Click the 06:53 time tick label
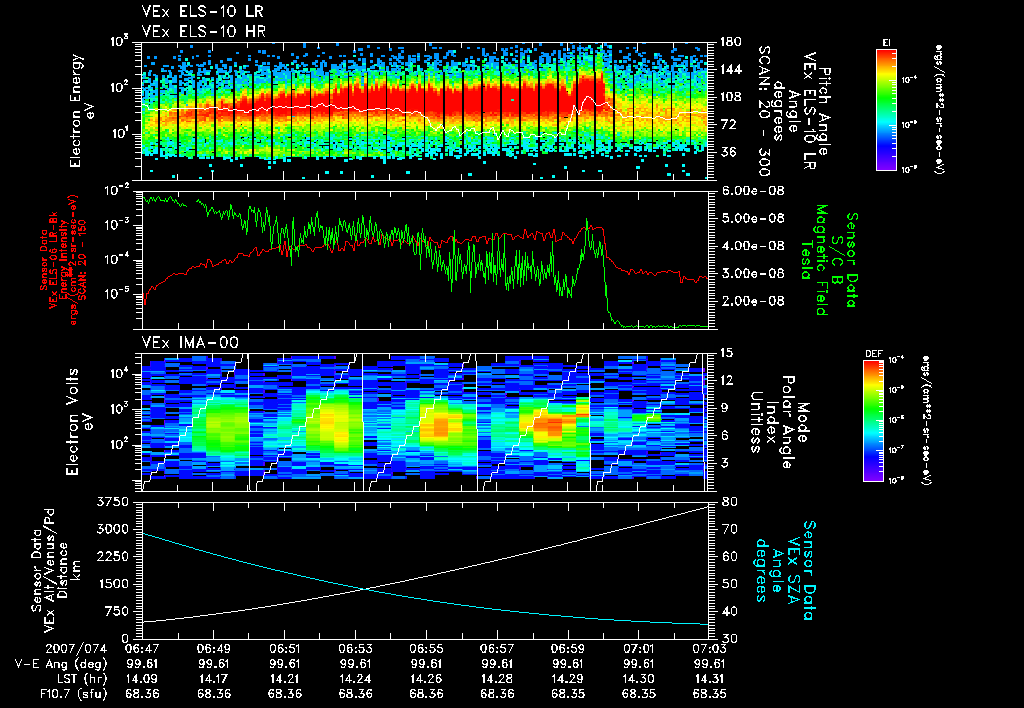This screenshot has height=708, width=1024. pos(355,649)
